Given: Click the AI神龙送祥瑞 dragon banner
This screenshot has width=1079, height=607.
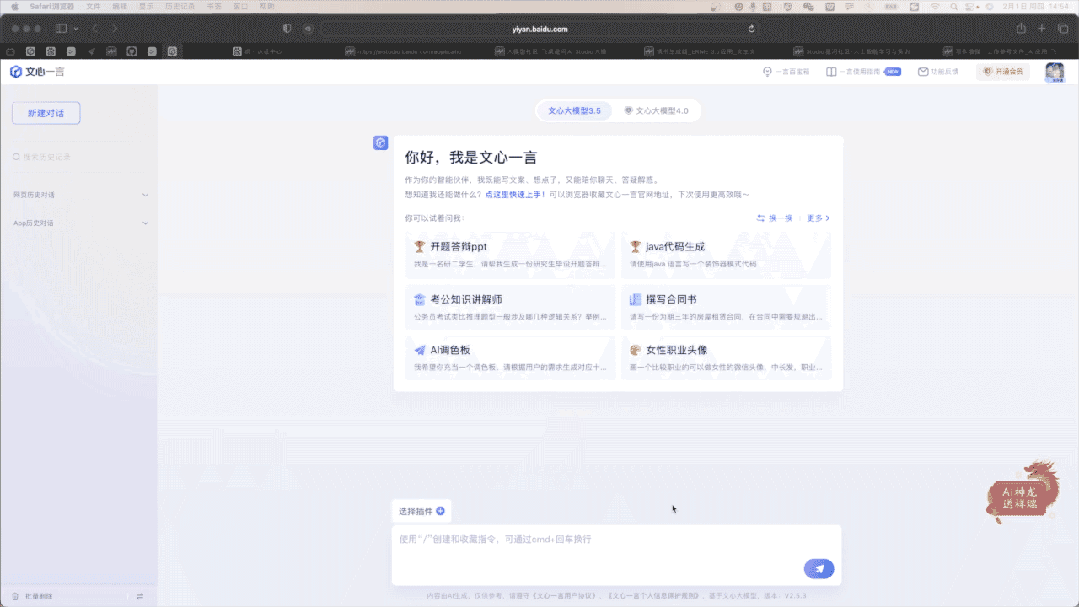Looking at the screenshot, I should tap(1023, 491).
